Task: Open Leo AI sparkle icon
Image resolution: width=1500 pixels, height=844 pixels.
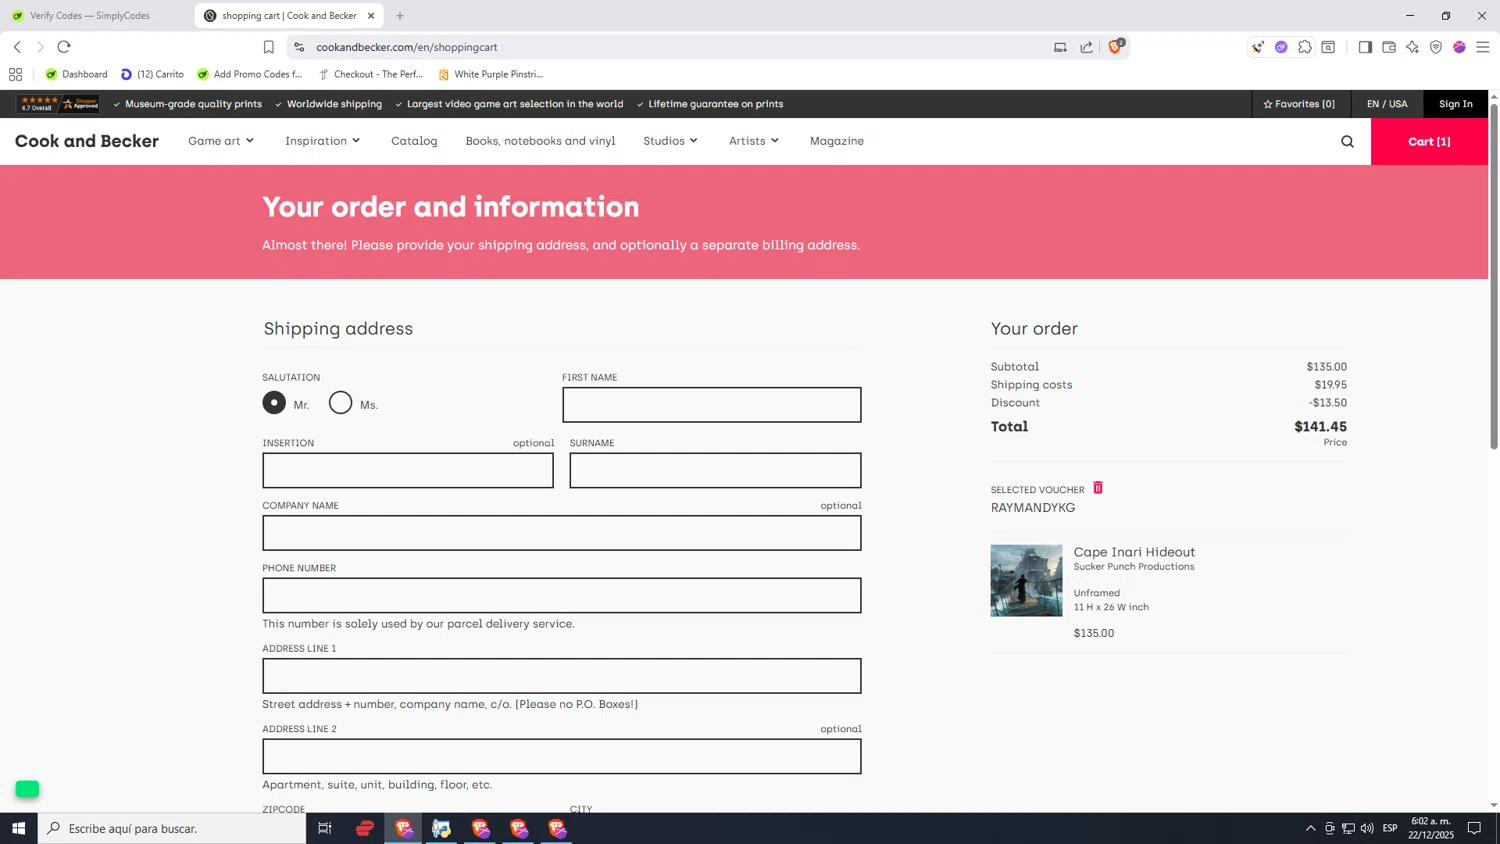Action: pos(1412,47)
